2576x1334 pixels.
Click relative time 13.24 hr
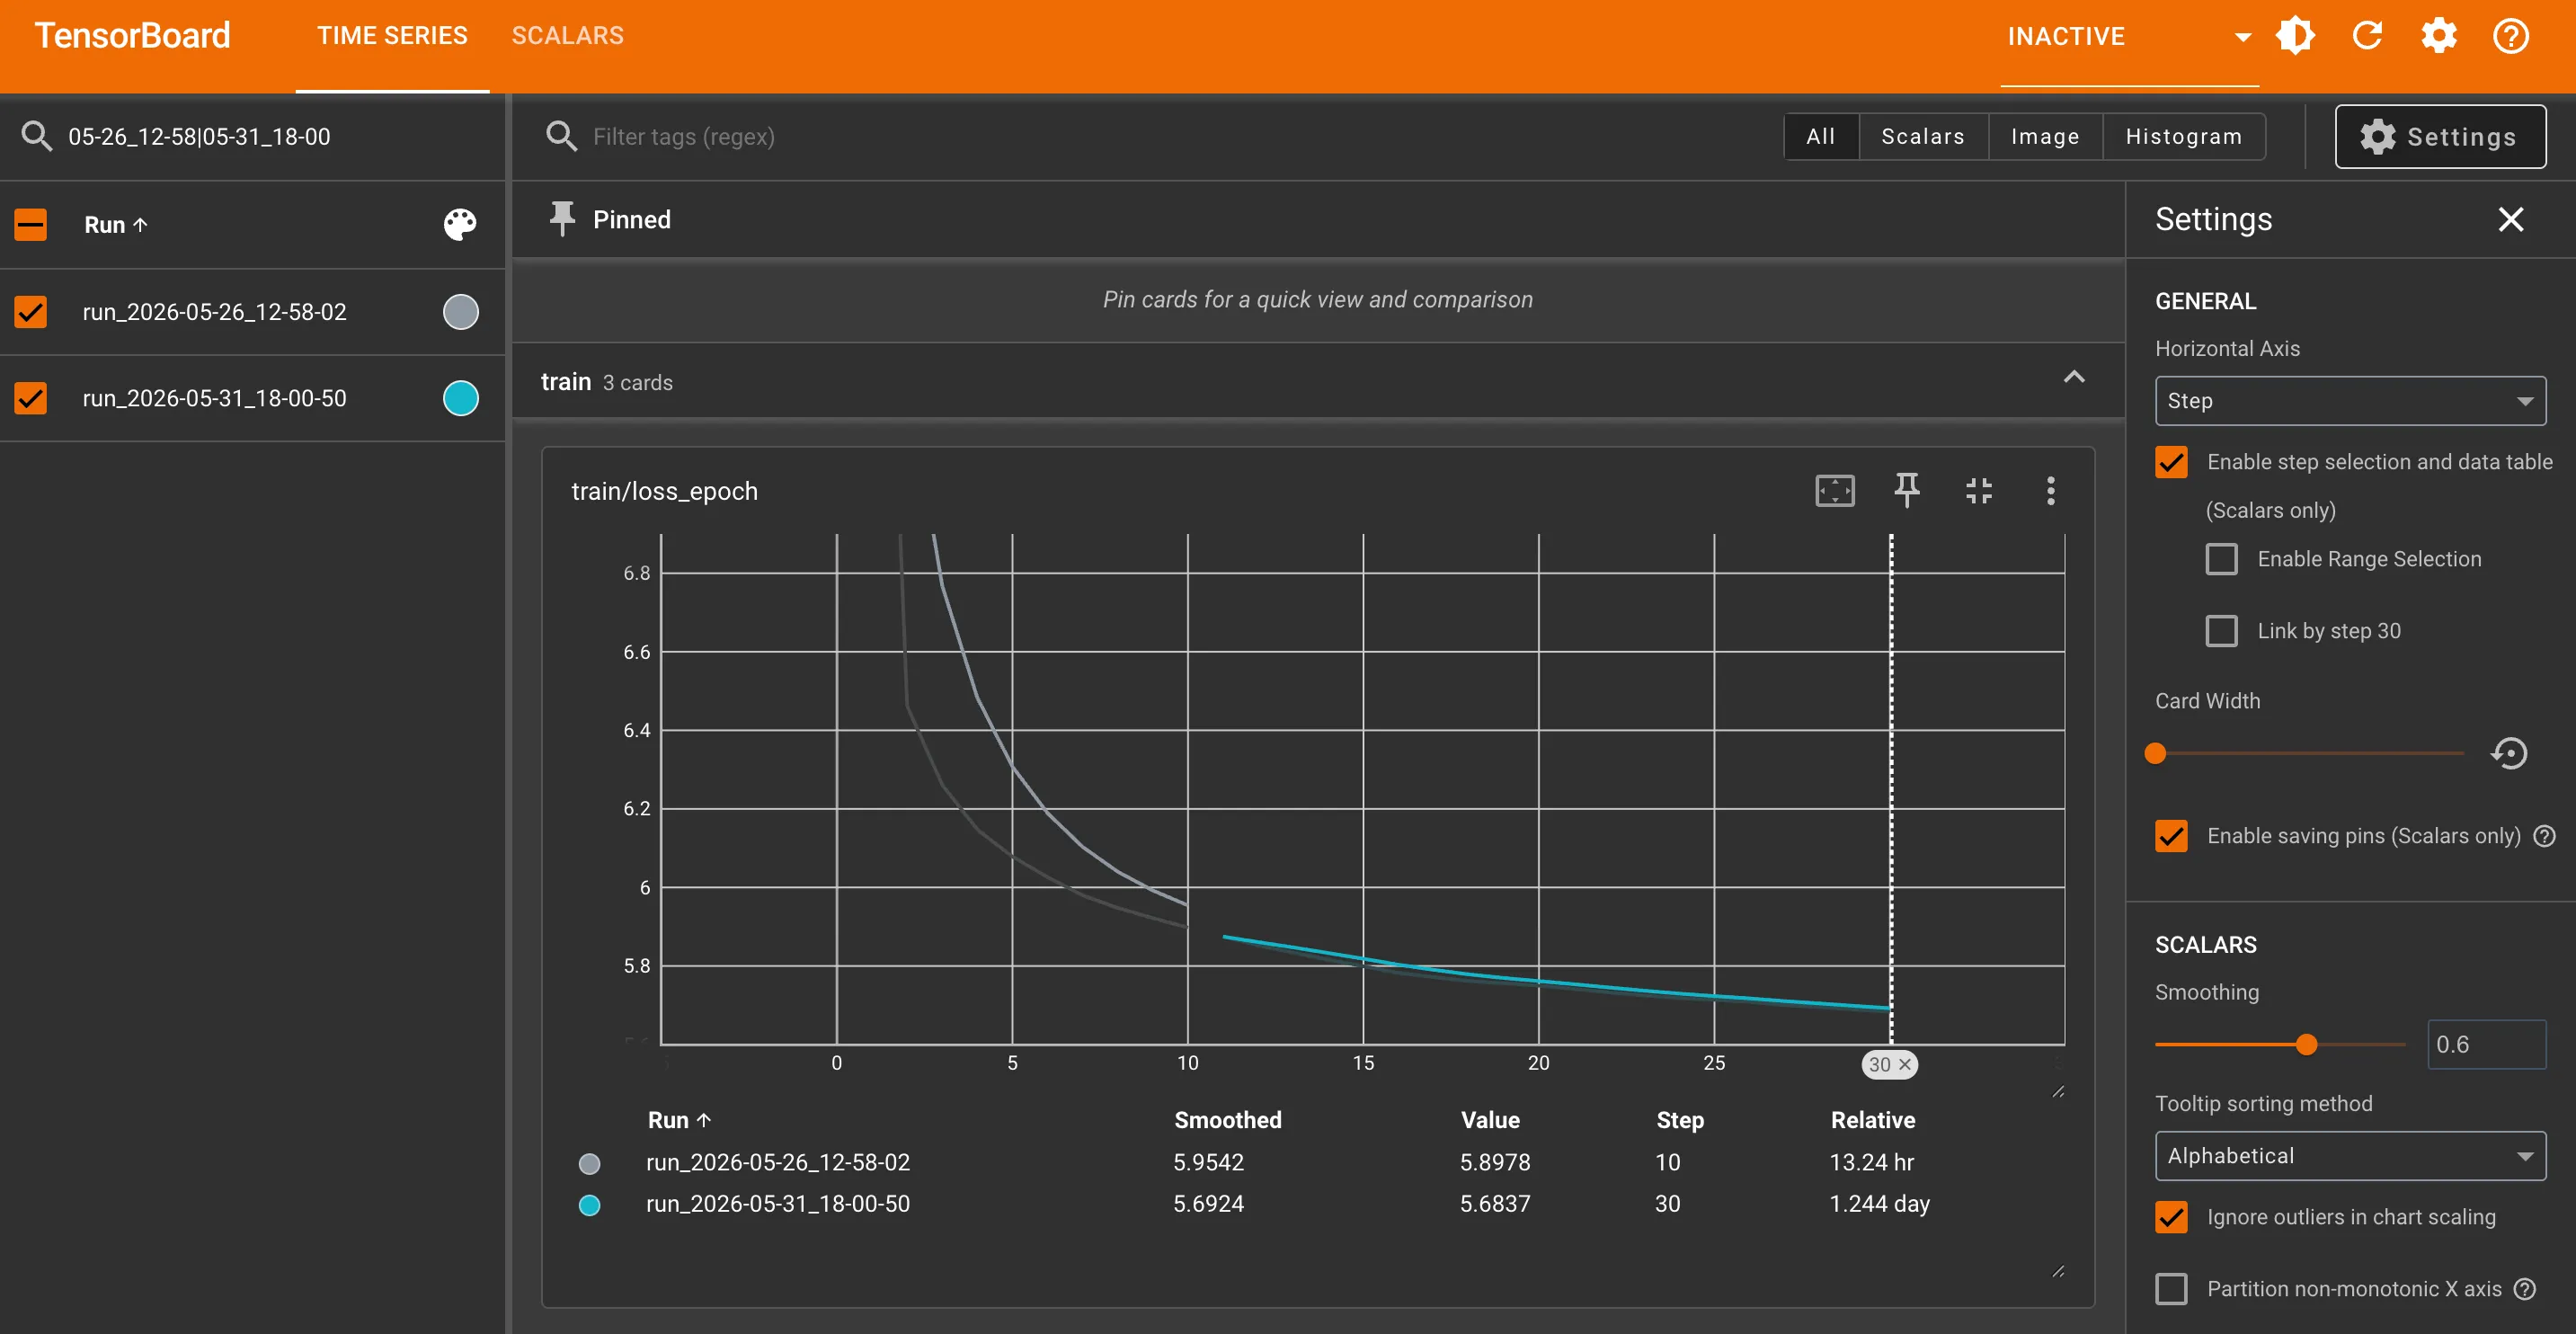point(1871,1162)
